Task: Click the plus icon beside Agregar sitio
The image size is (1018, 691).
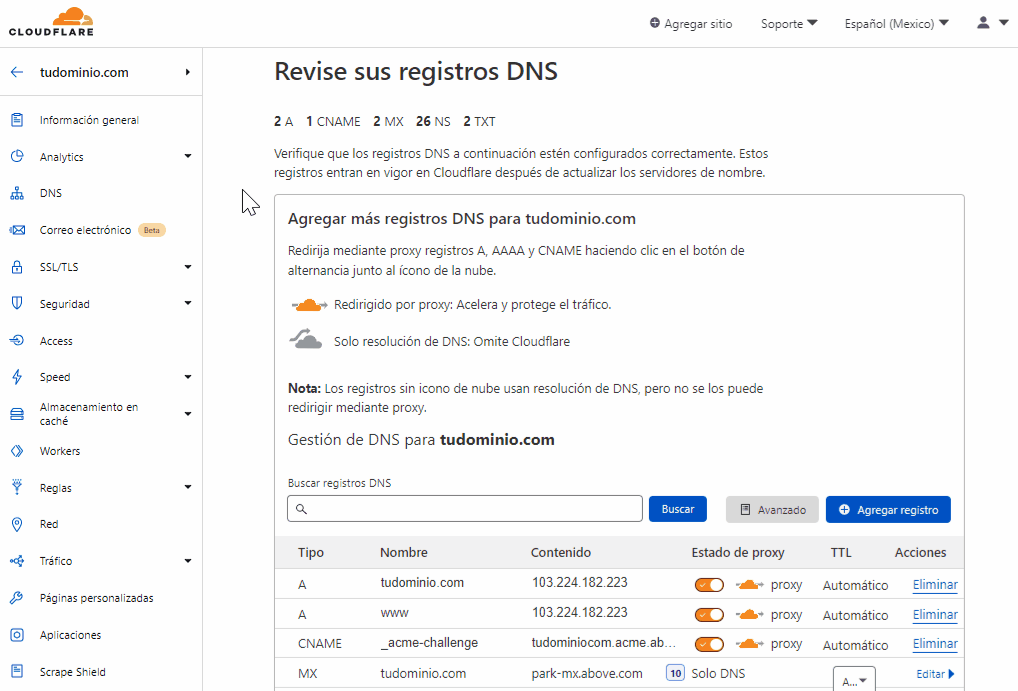Action: tap(654, 23)
